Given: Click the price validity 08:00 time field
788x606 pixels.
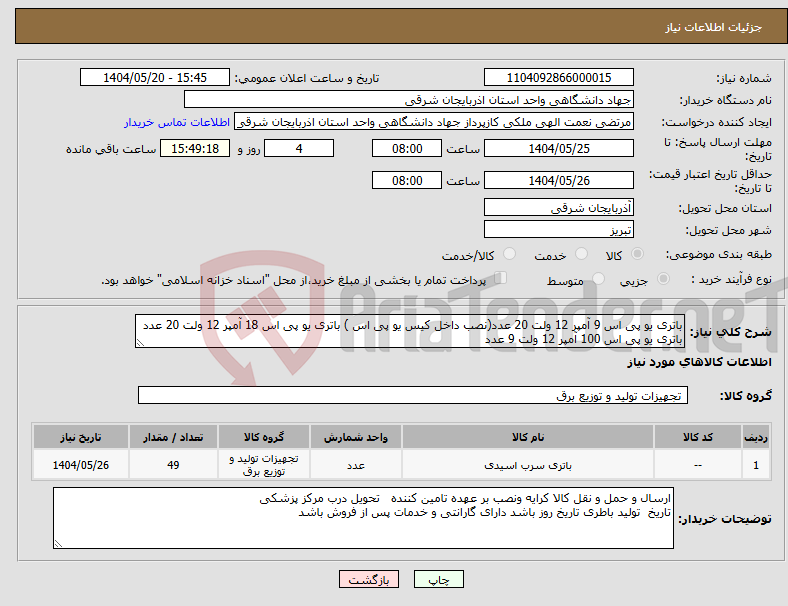Looking at the screenshot, I should pyautogui.click(x=407, y=180).
